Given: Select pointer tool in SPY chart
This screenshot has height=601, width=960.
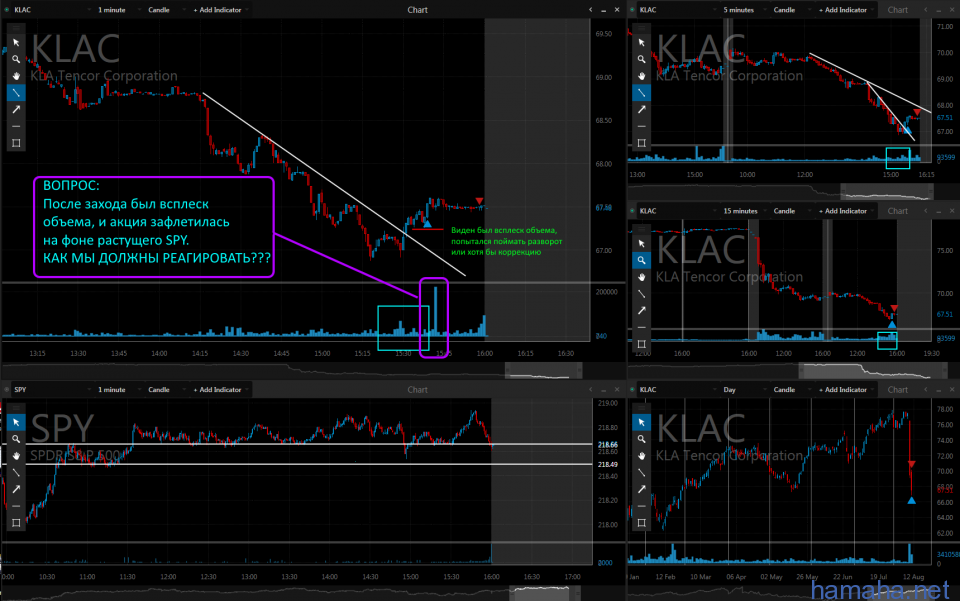Looking at the screenshot, I should pos(16,422).
